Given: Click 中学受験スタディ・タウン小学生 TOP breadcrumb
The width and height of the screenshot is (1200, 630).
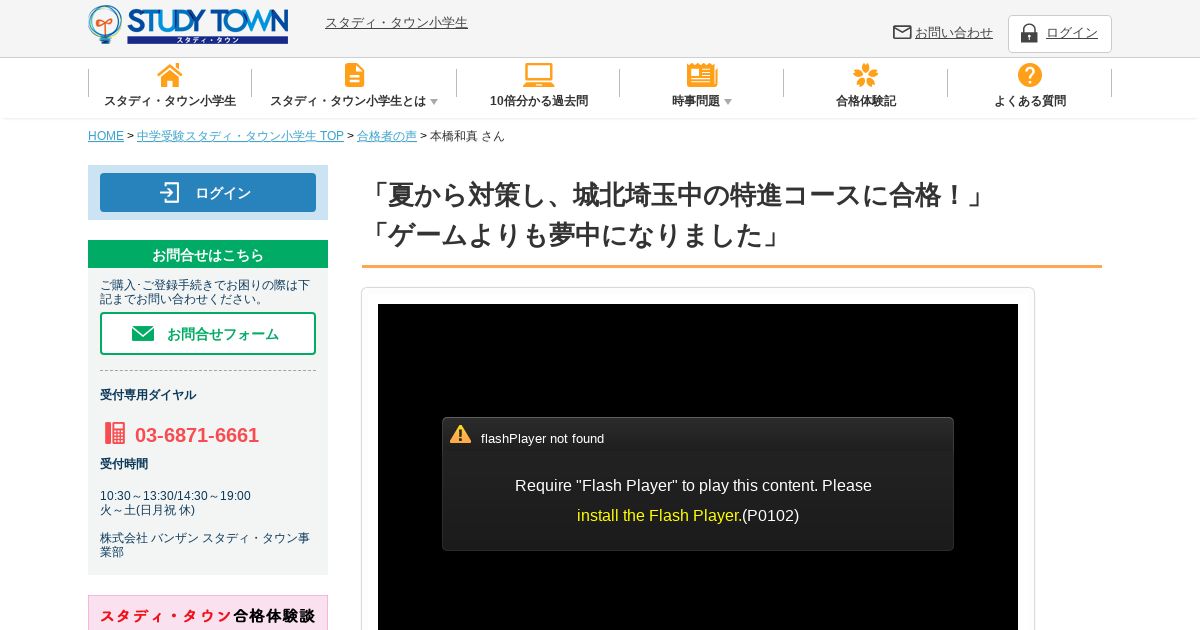Looking at the screenshot, I should [240, 136].
